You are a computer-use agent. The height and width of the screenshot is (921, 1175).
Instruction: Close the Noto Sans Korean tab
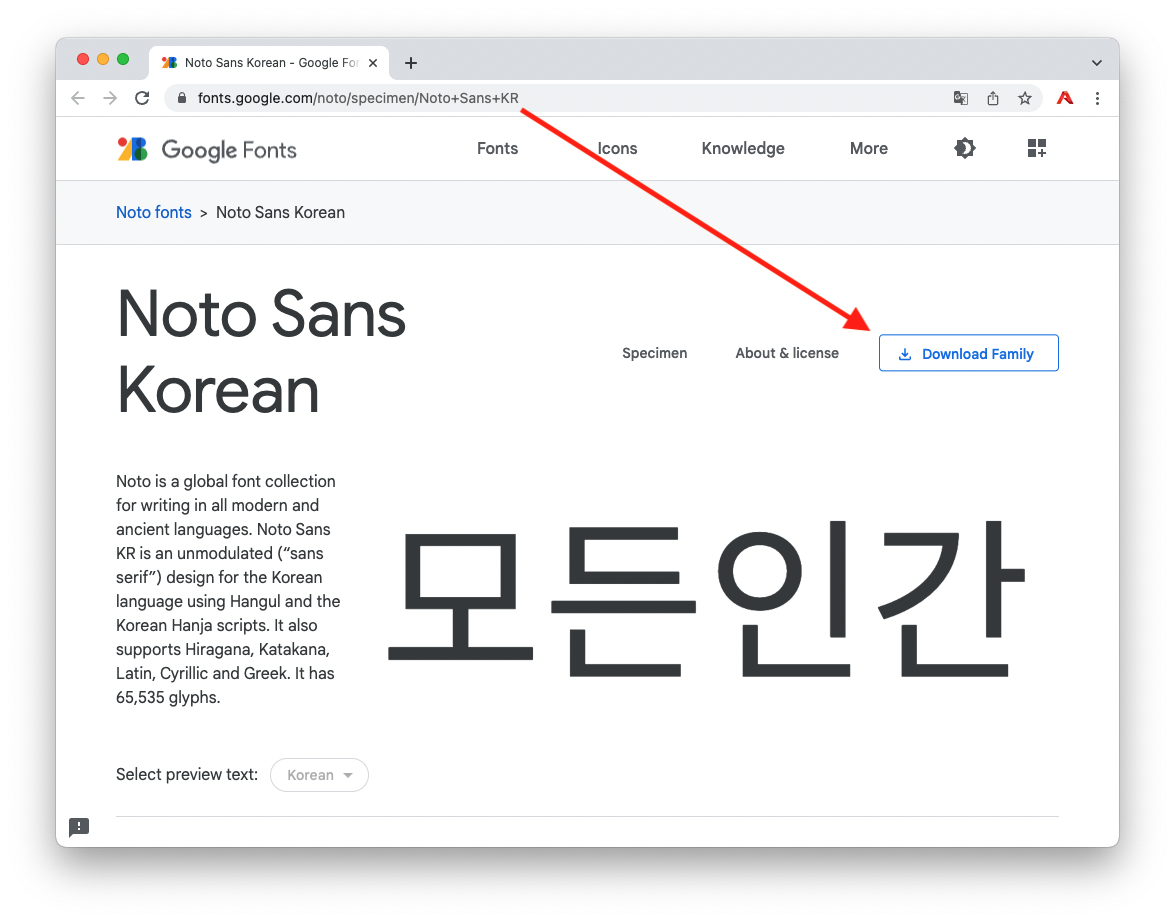point(372,63)
